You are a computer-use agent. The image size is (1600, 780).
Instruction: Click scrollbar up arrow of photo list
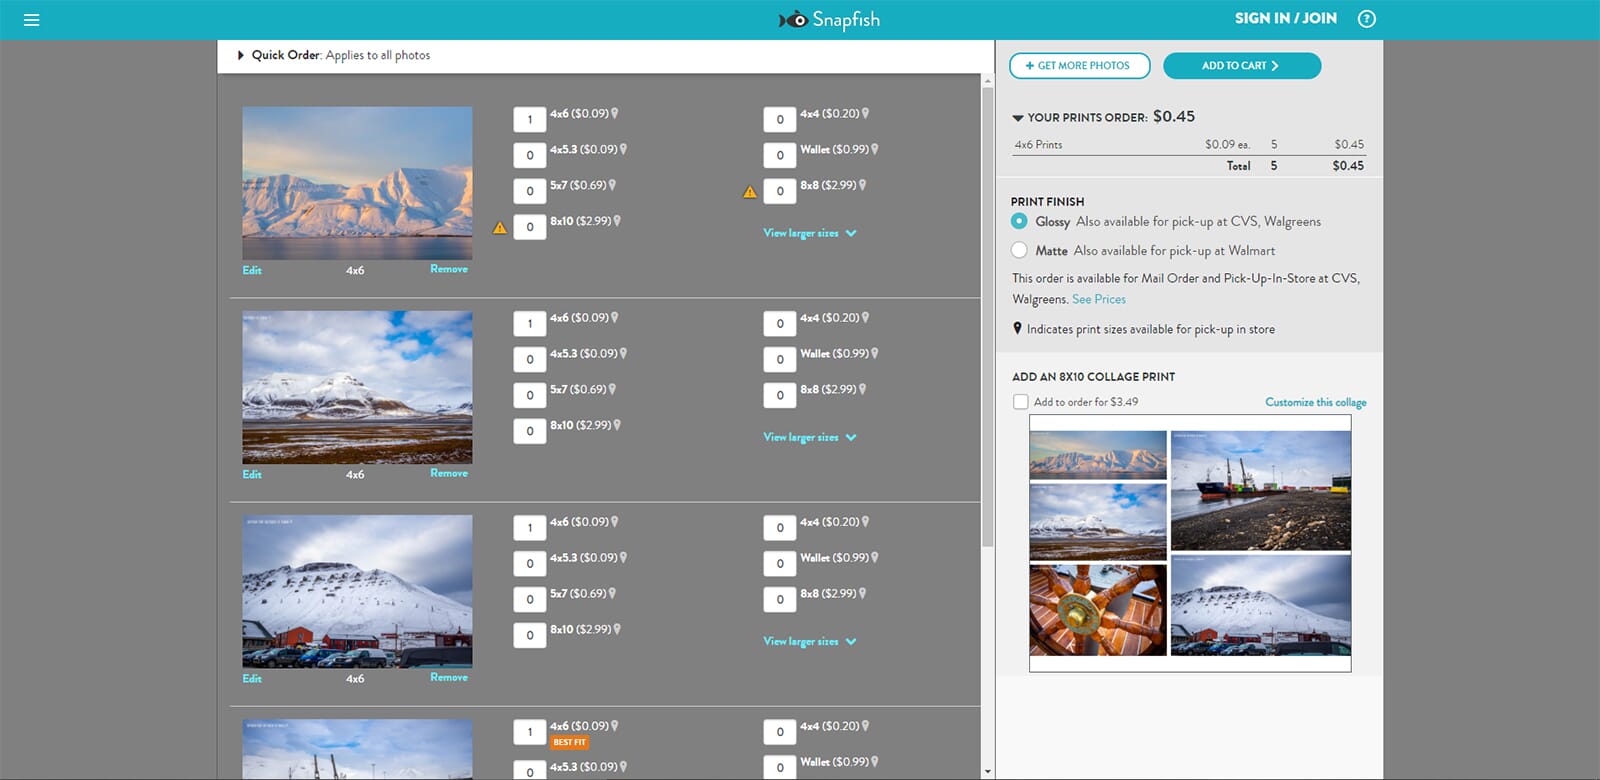coord(988,80)
